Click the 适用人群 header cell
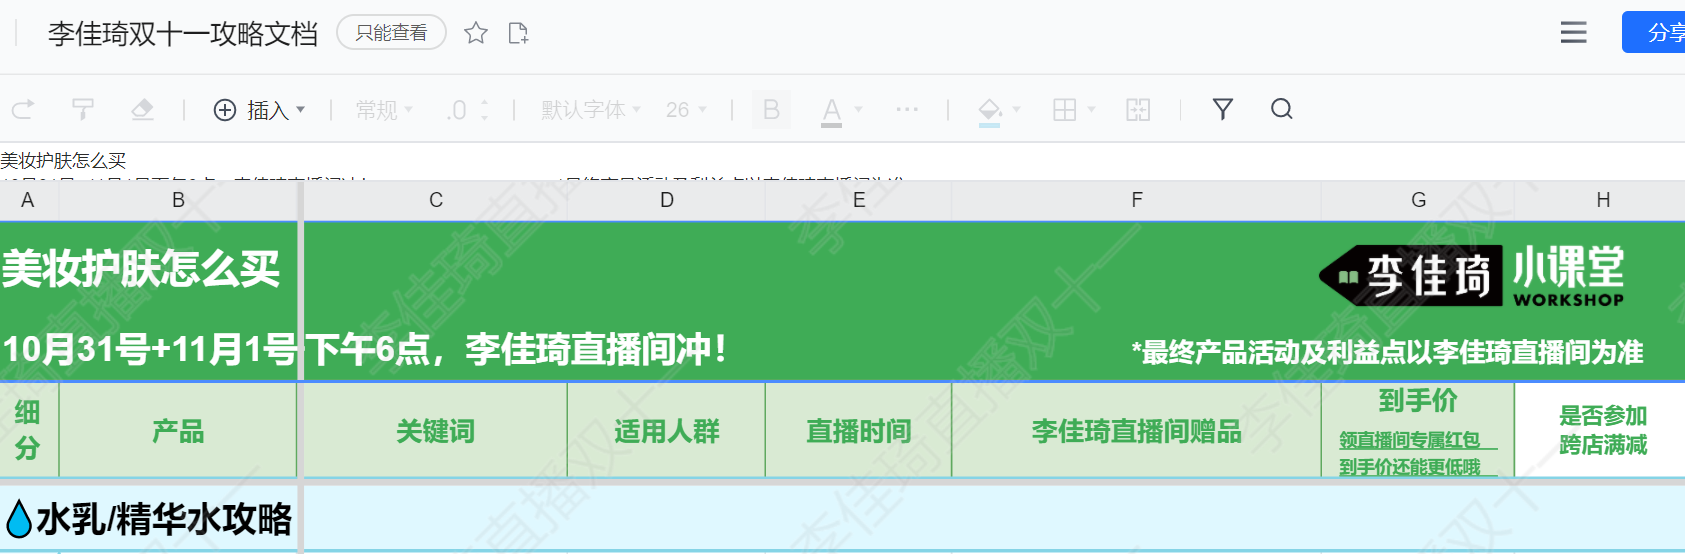 (x=666, y=431)
